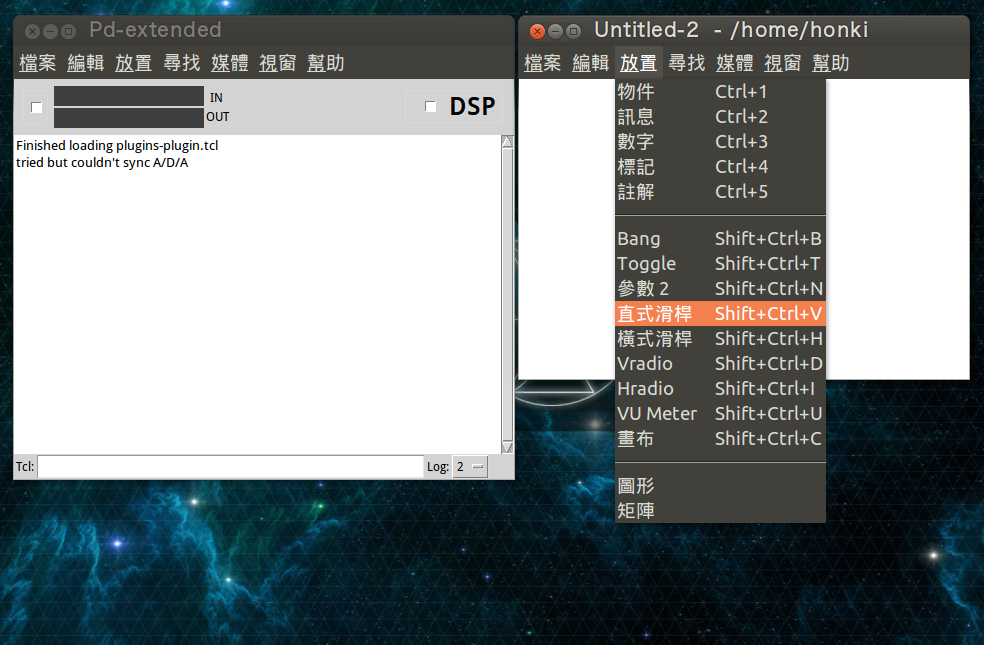Choose 數字 Ctrl+3 from the menu
Image resolution: width=984 pixels, height=645 pixels.
(720, 142)
